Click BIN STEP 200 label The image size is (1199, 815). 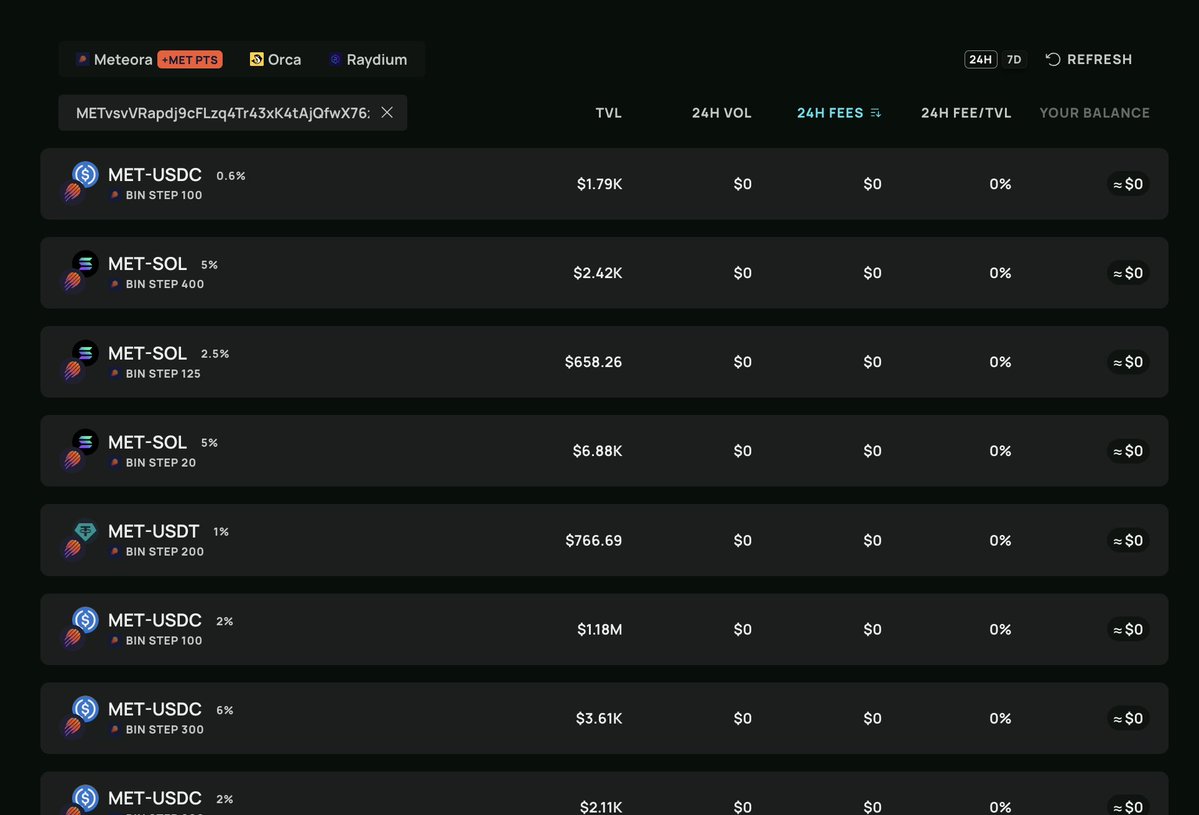point(164,552)
